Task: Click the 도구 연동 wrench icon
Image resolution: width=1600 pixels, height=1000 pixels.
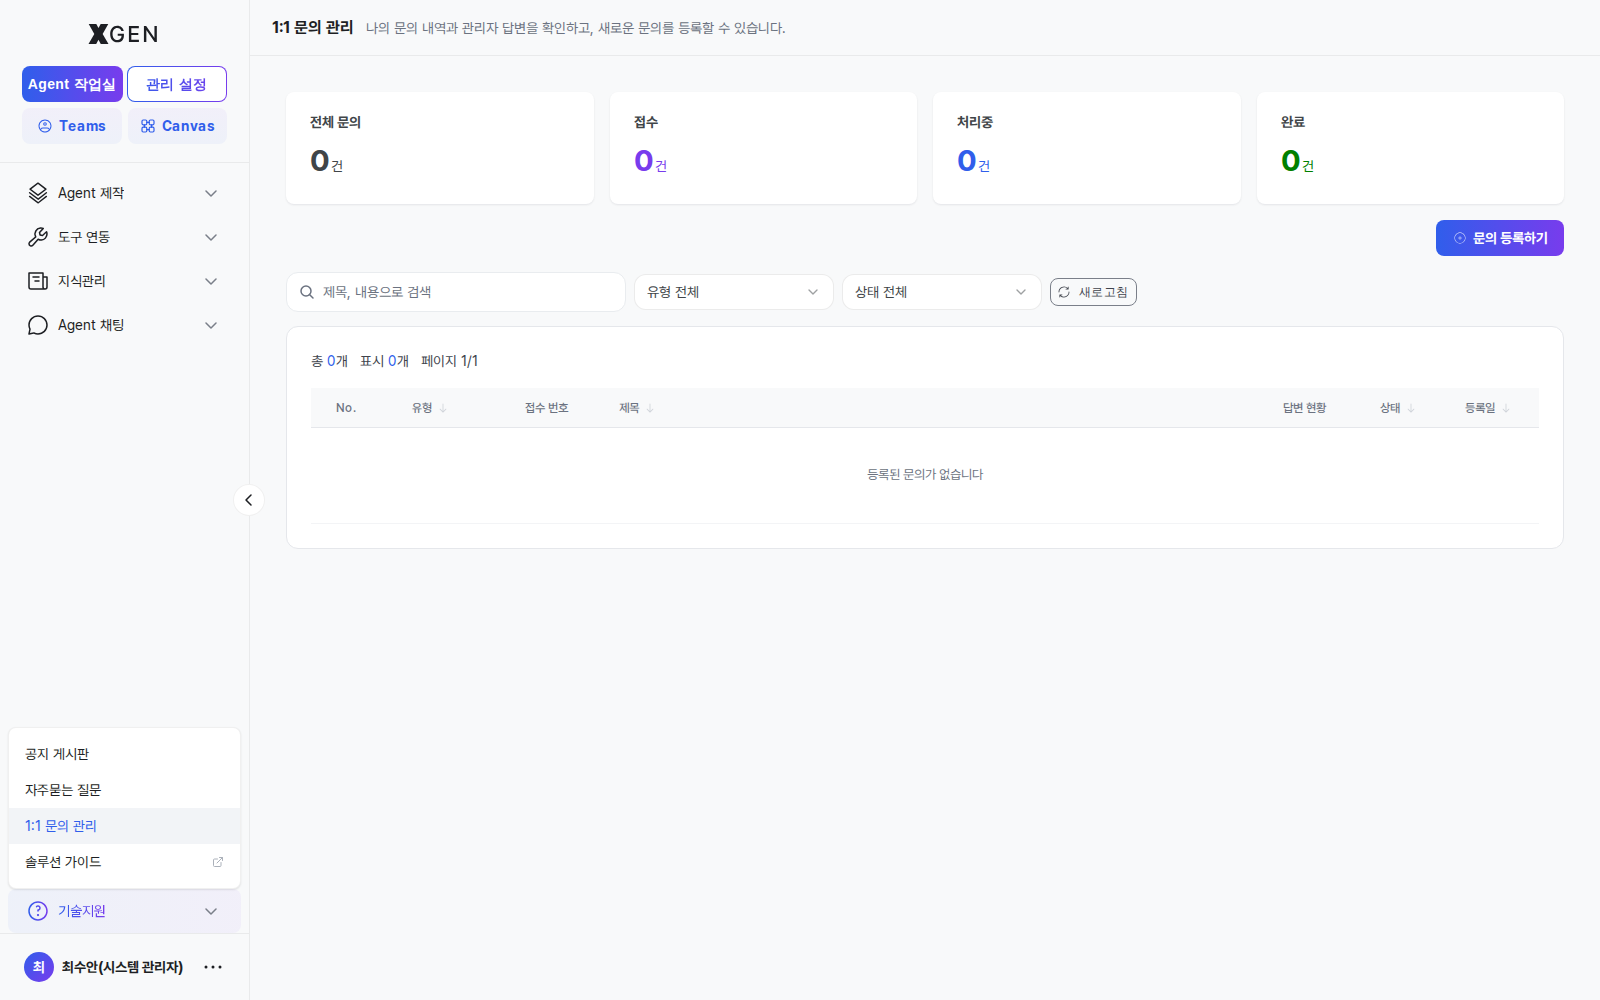Action: coord(38,237)
